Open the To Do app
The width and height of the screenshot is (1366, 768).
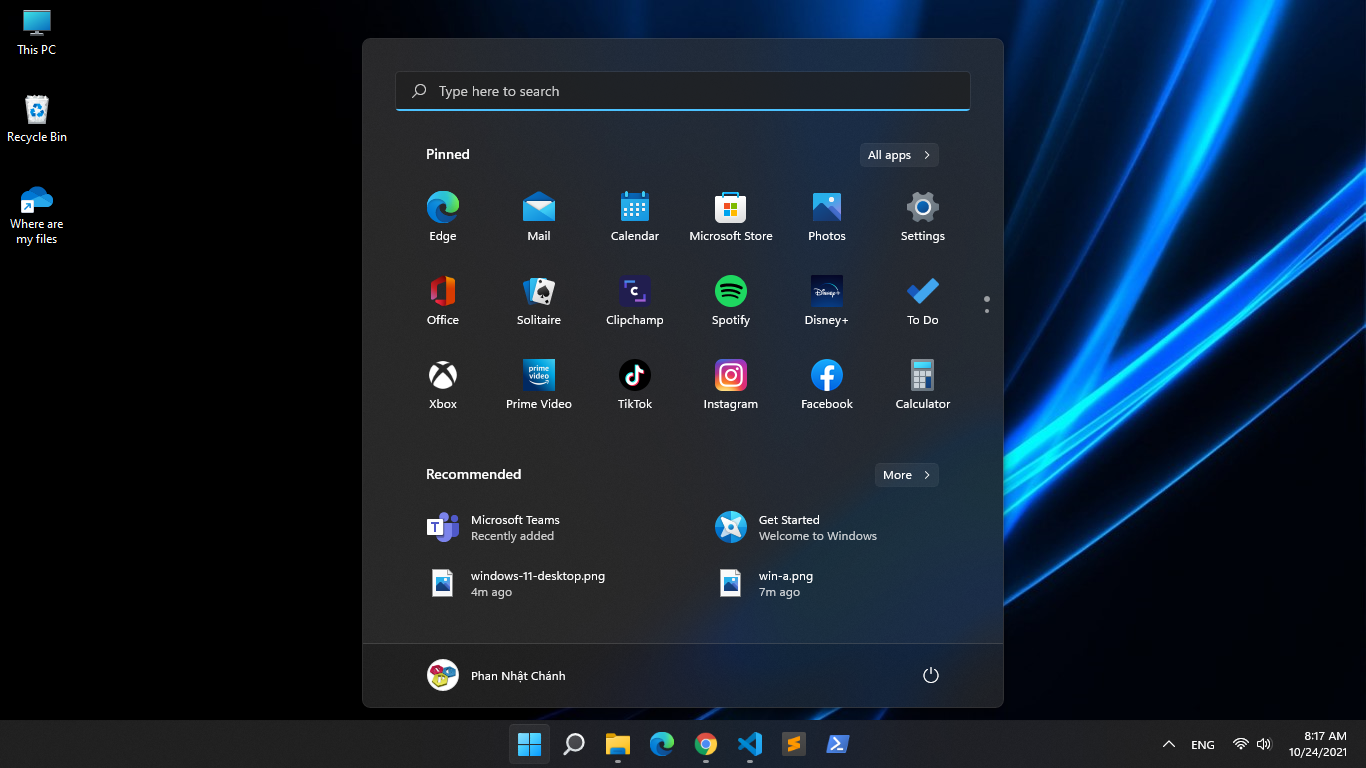pos(923,301)
